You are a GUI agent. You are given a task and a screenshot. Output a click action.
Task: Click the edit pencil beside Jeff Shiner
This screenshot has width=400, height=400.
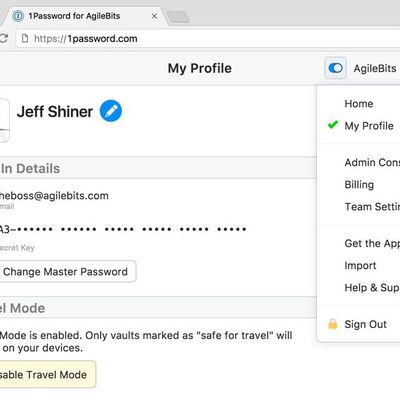111,111
